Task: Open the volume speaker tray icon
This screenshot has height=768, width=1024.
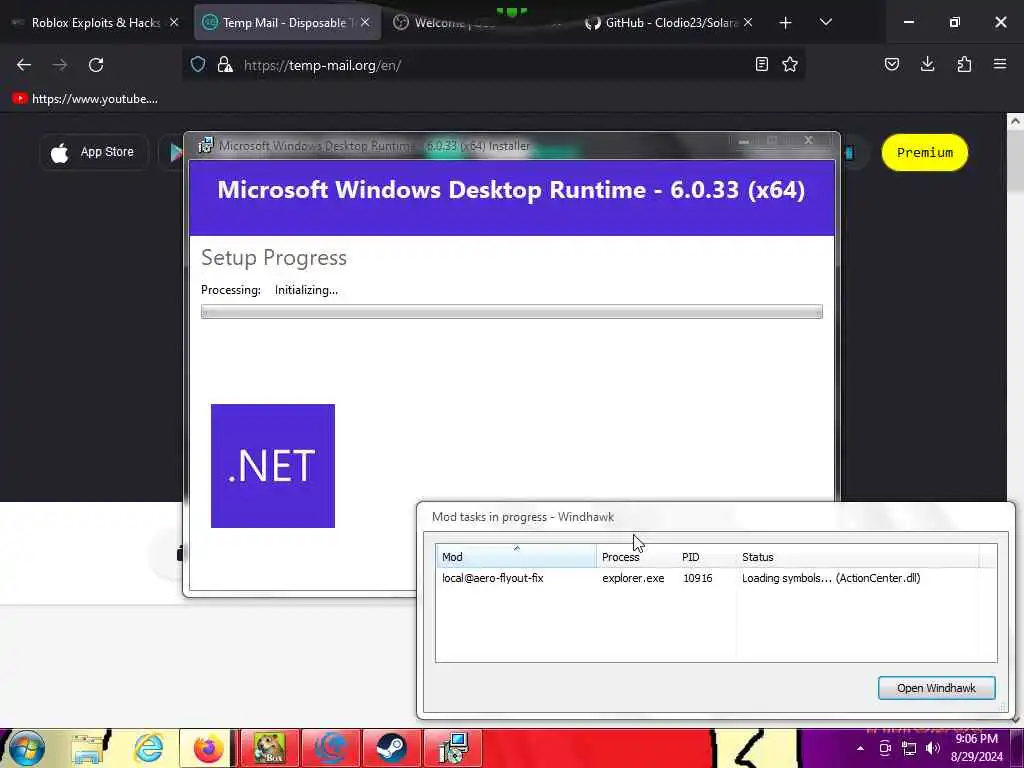Action: tap(933, 748)
